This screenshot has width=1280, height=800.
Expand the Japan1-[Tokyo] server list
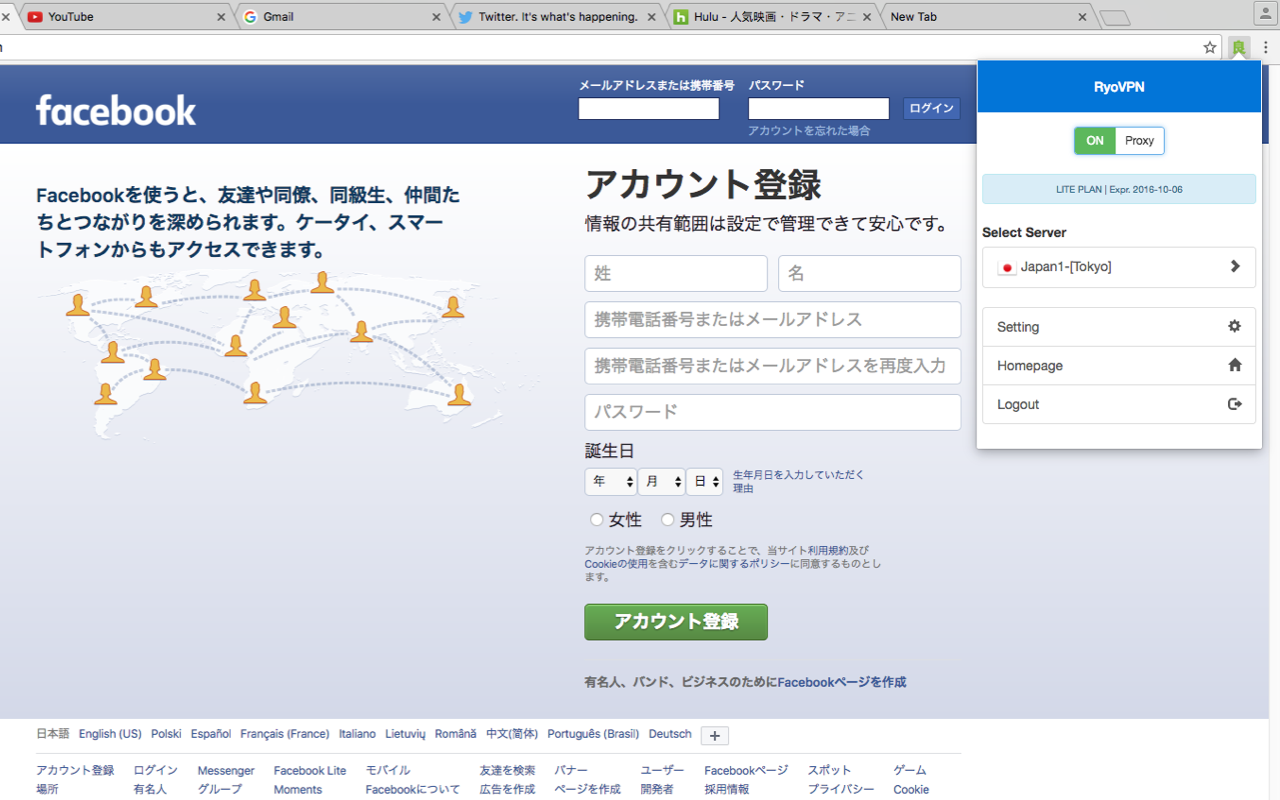1232,267
